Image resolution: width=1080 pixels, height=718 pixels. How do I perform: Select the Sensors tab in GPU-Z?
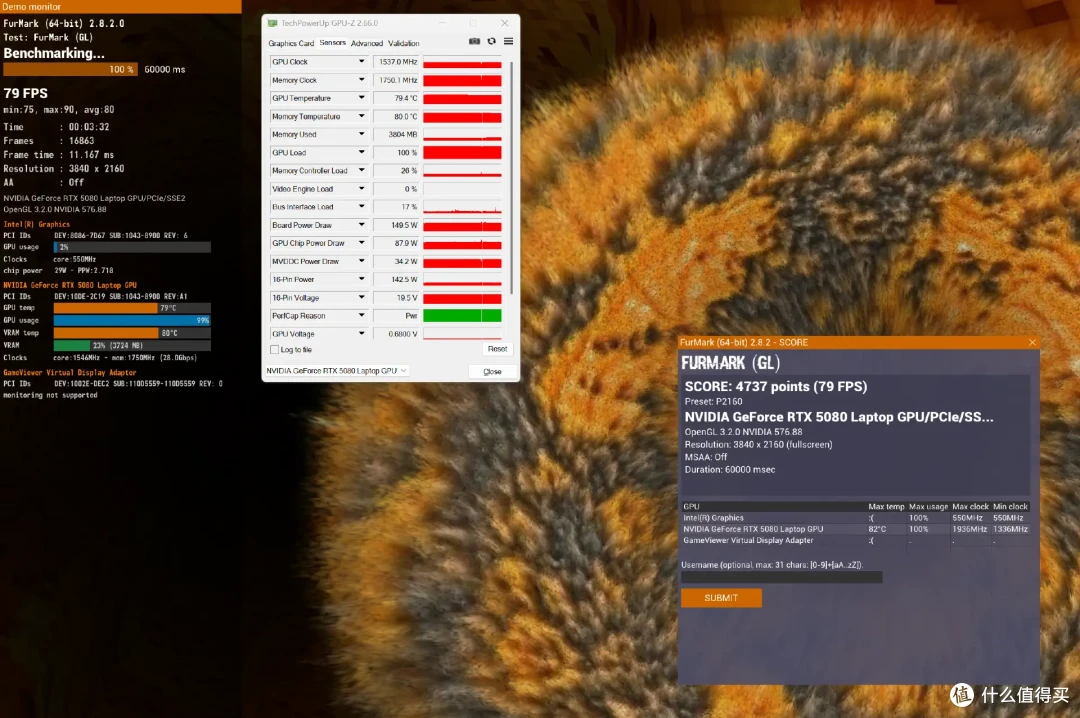tap(333, 43)
